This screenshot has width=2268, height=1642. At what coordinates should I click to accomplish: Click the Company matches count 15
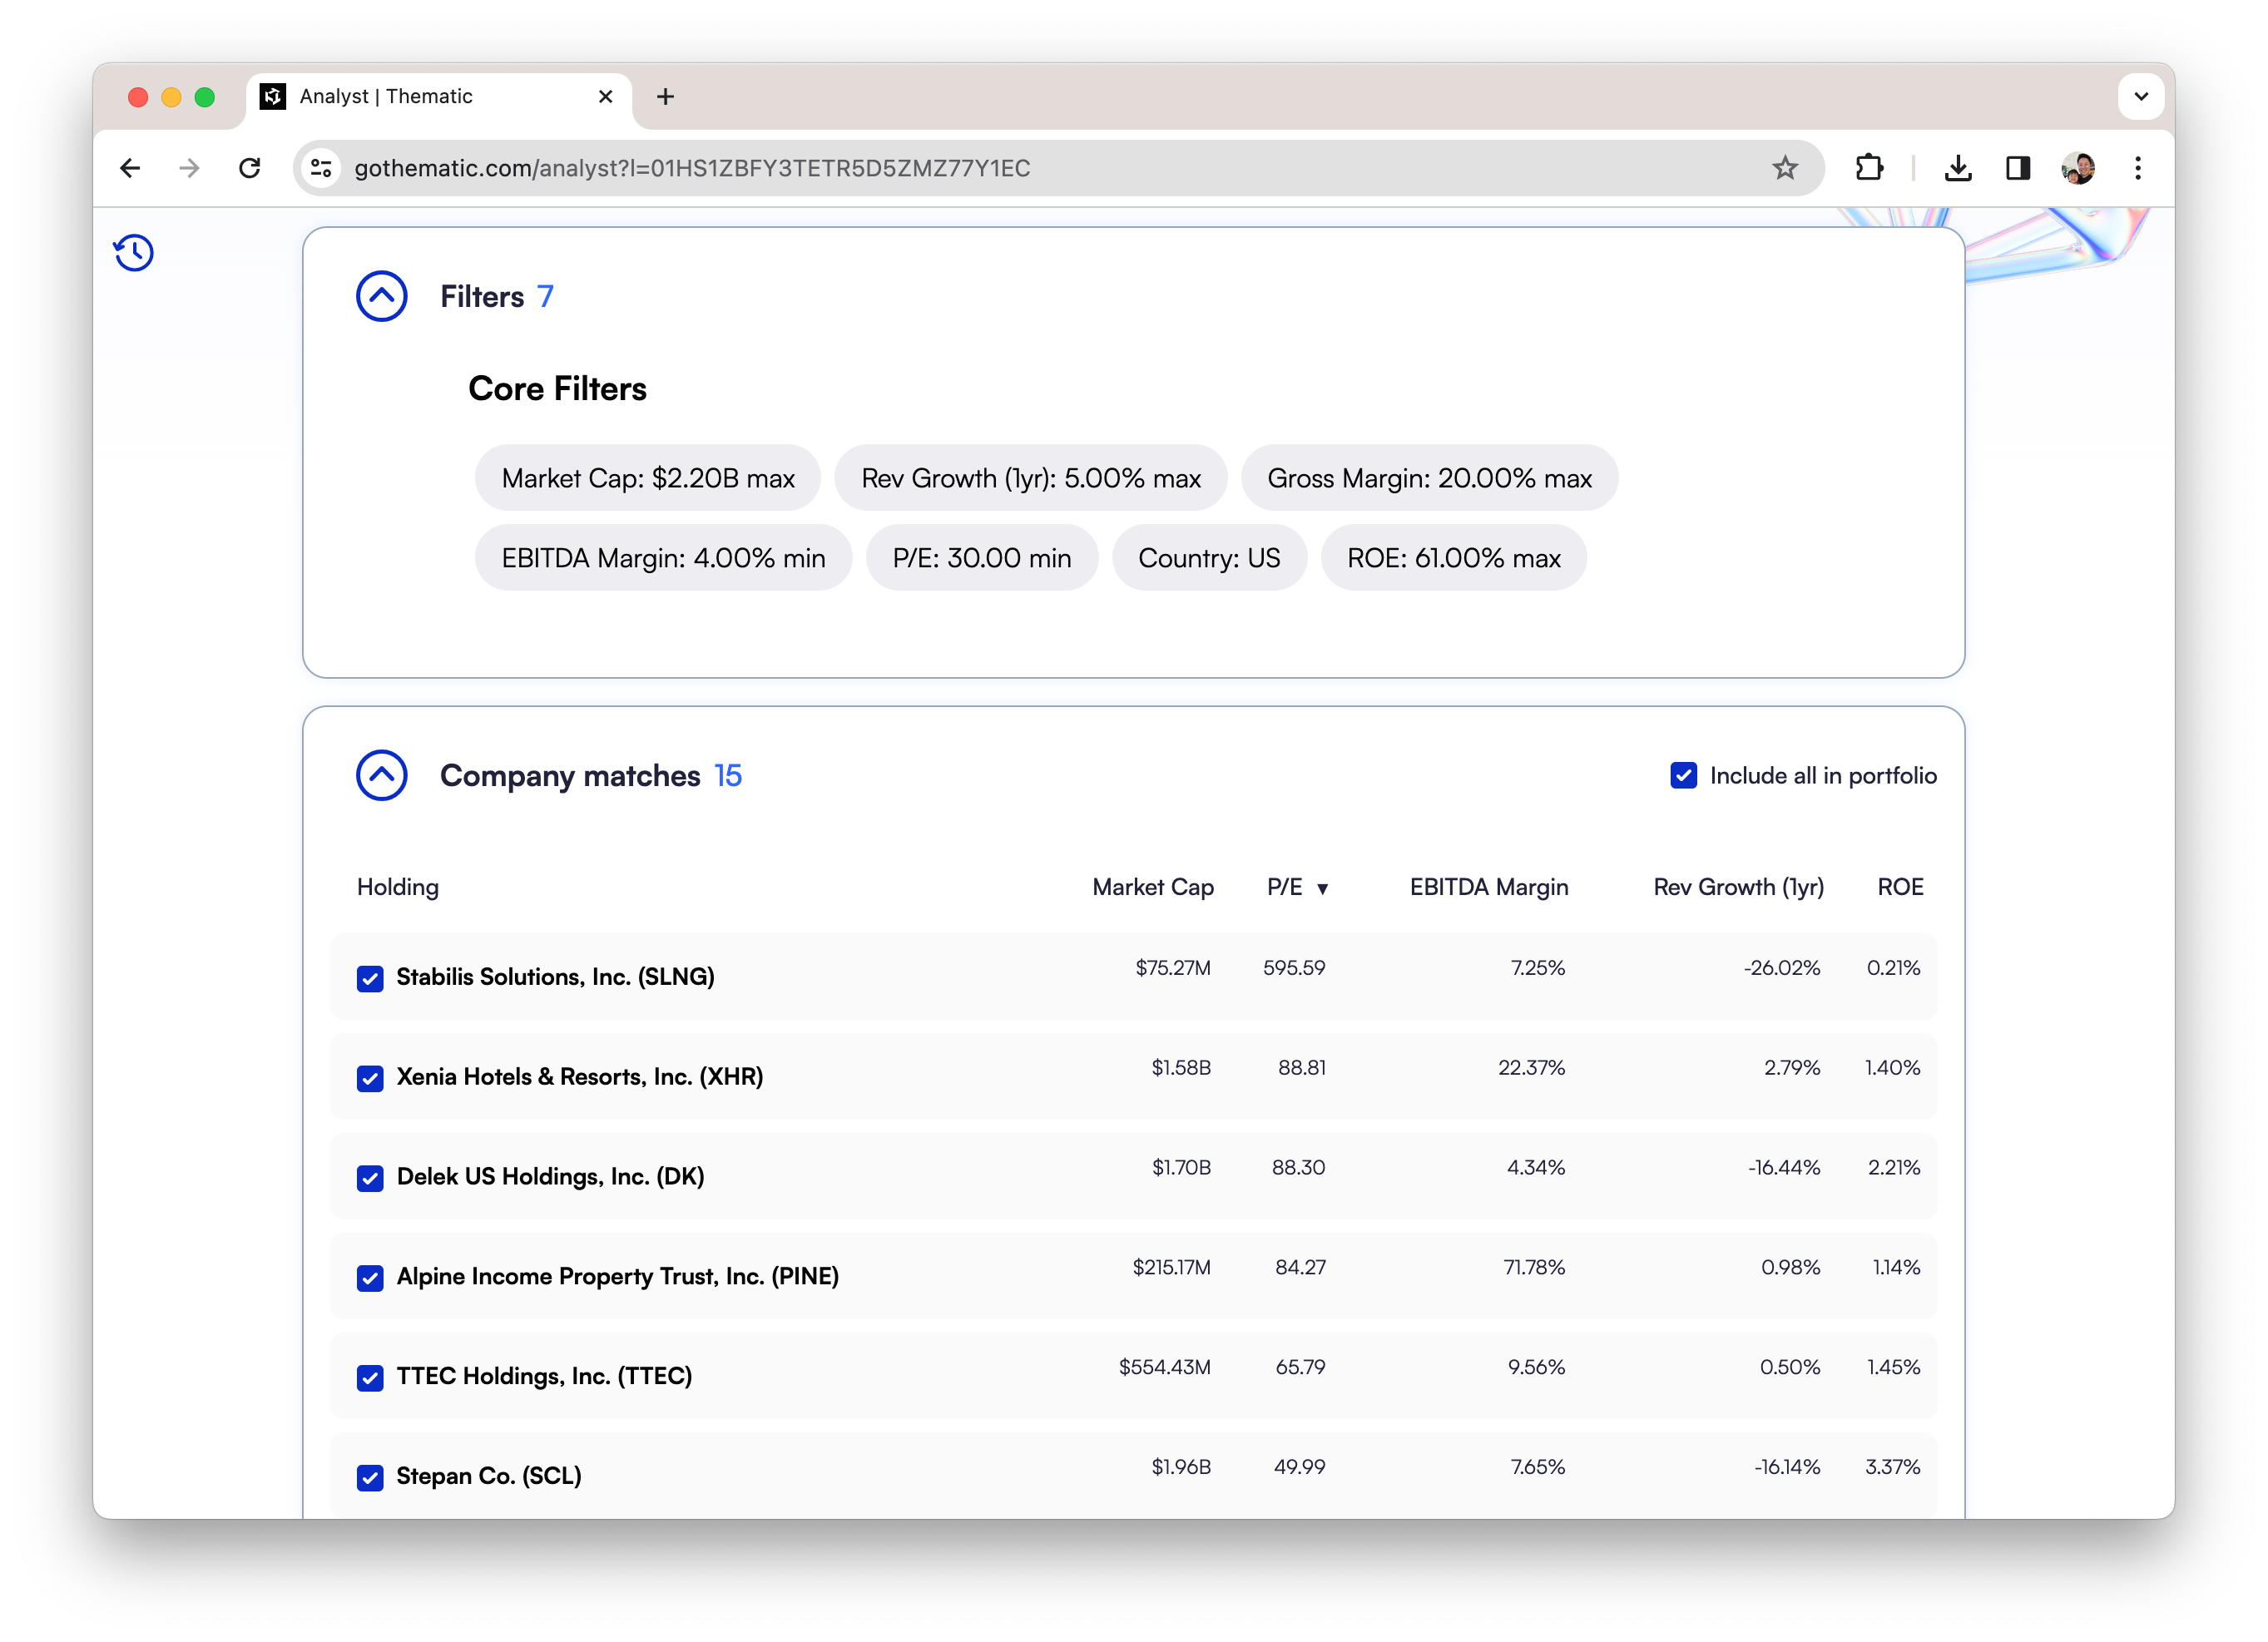[x=728, y=776]
